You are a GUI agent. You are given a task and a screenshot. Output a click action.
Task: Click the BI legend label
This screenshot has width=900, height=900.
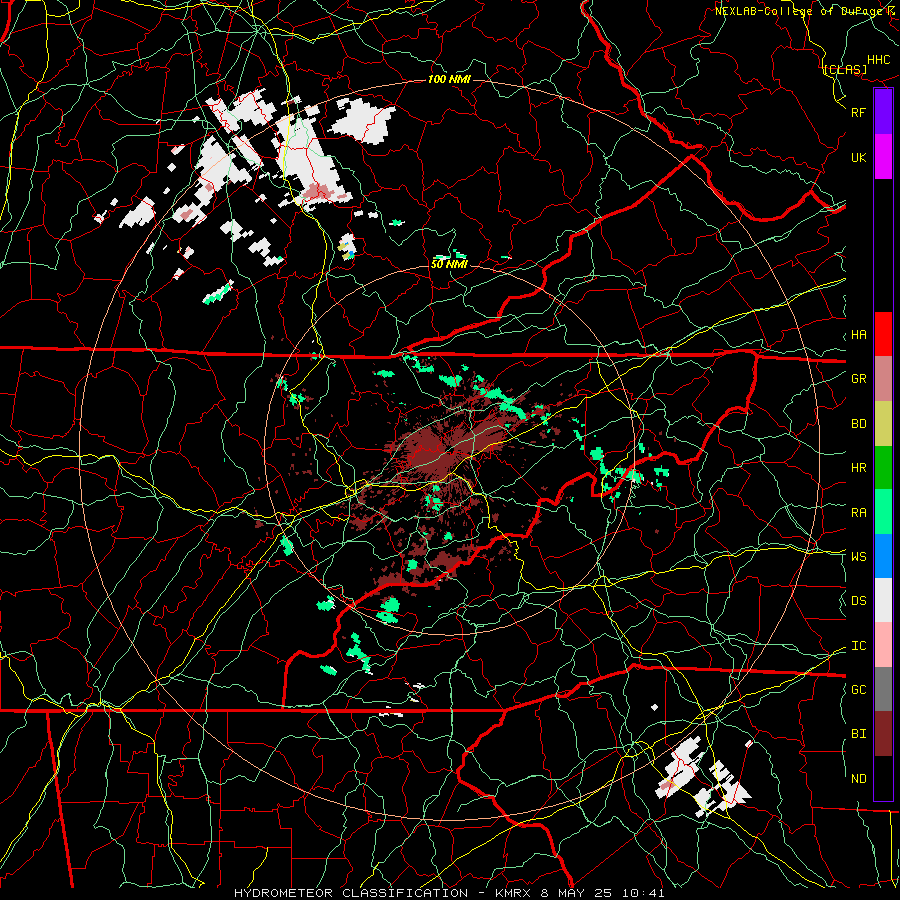point(858,734)
